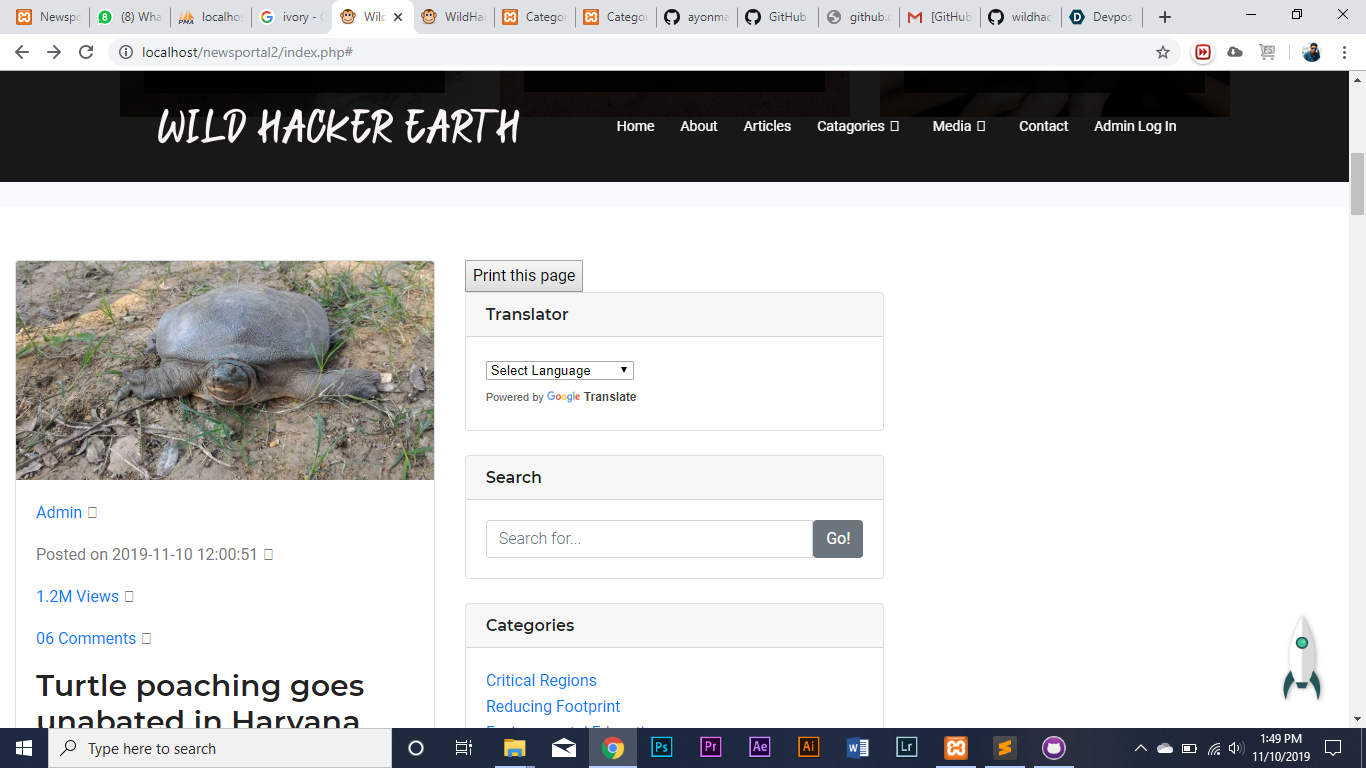Reload the page
The width and height of the screenshot is (1366, 768).
(x=86, y=52)
